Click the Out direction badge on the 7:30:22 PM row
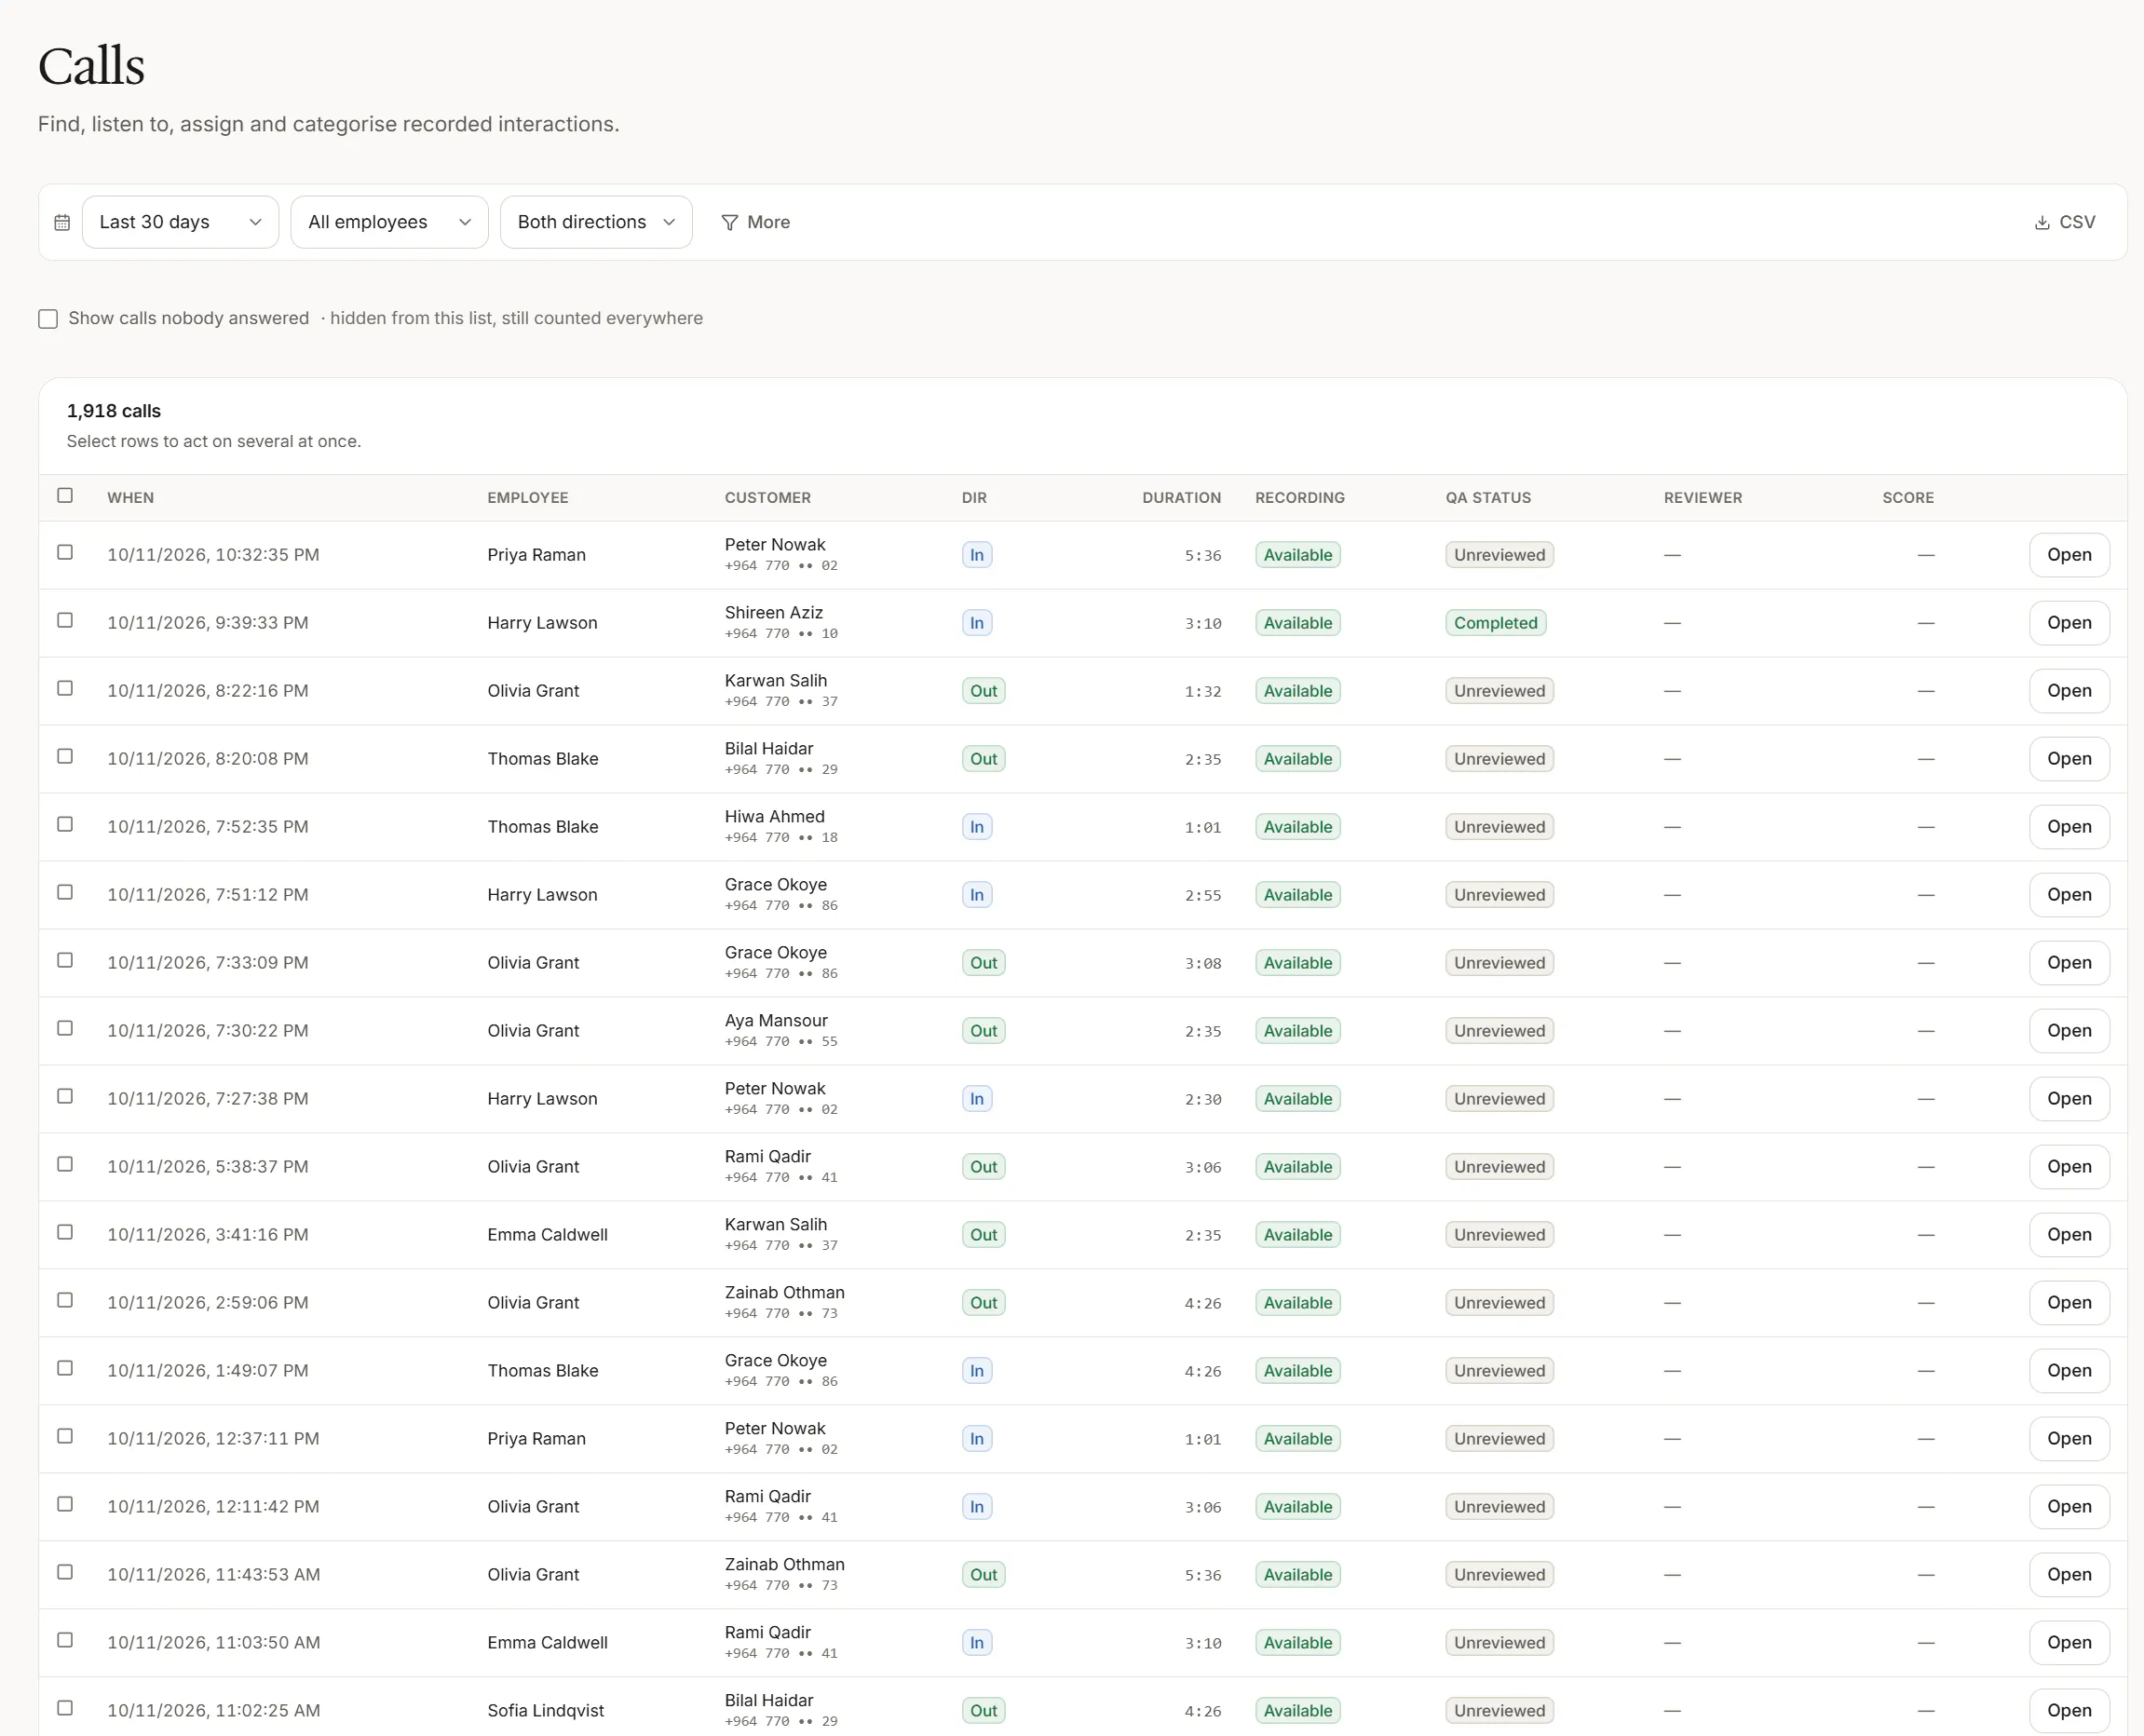 coord(984,1031)
